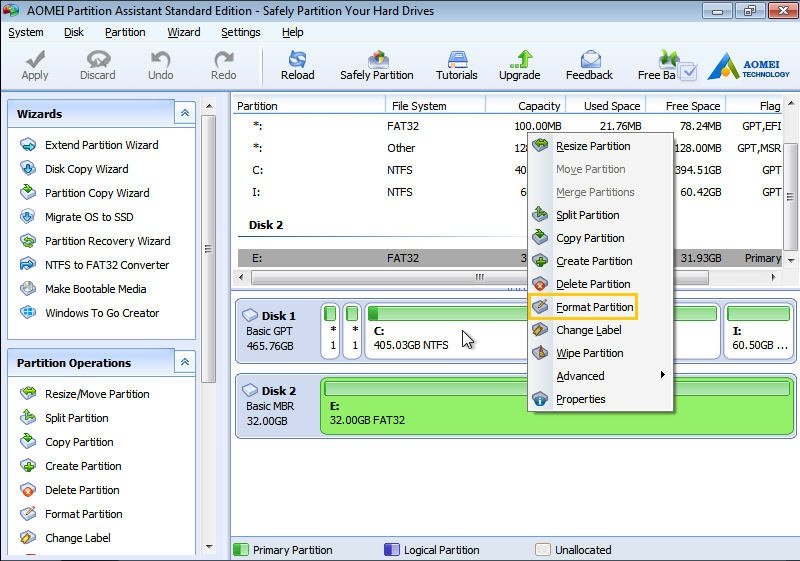
Task: Open the Help menu
Action: click(x=292, y=32)
